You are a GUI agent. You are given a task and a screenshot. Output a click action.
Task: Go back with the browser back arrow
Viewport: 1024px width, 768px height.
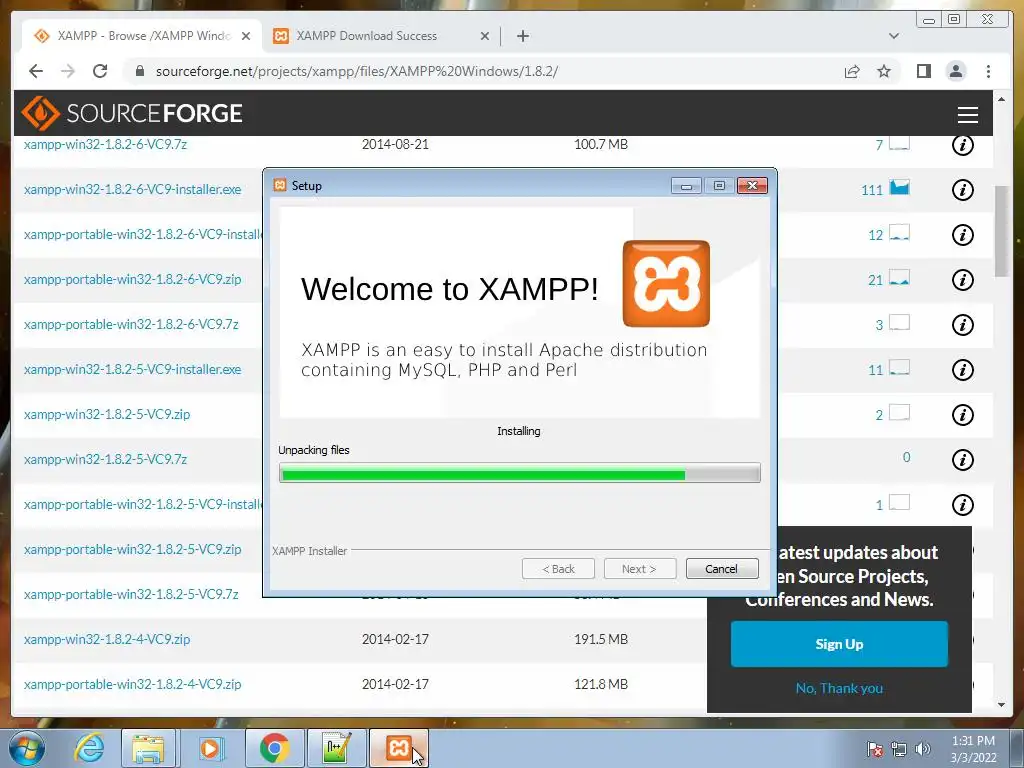[x=36, y=71]
